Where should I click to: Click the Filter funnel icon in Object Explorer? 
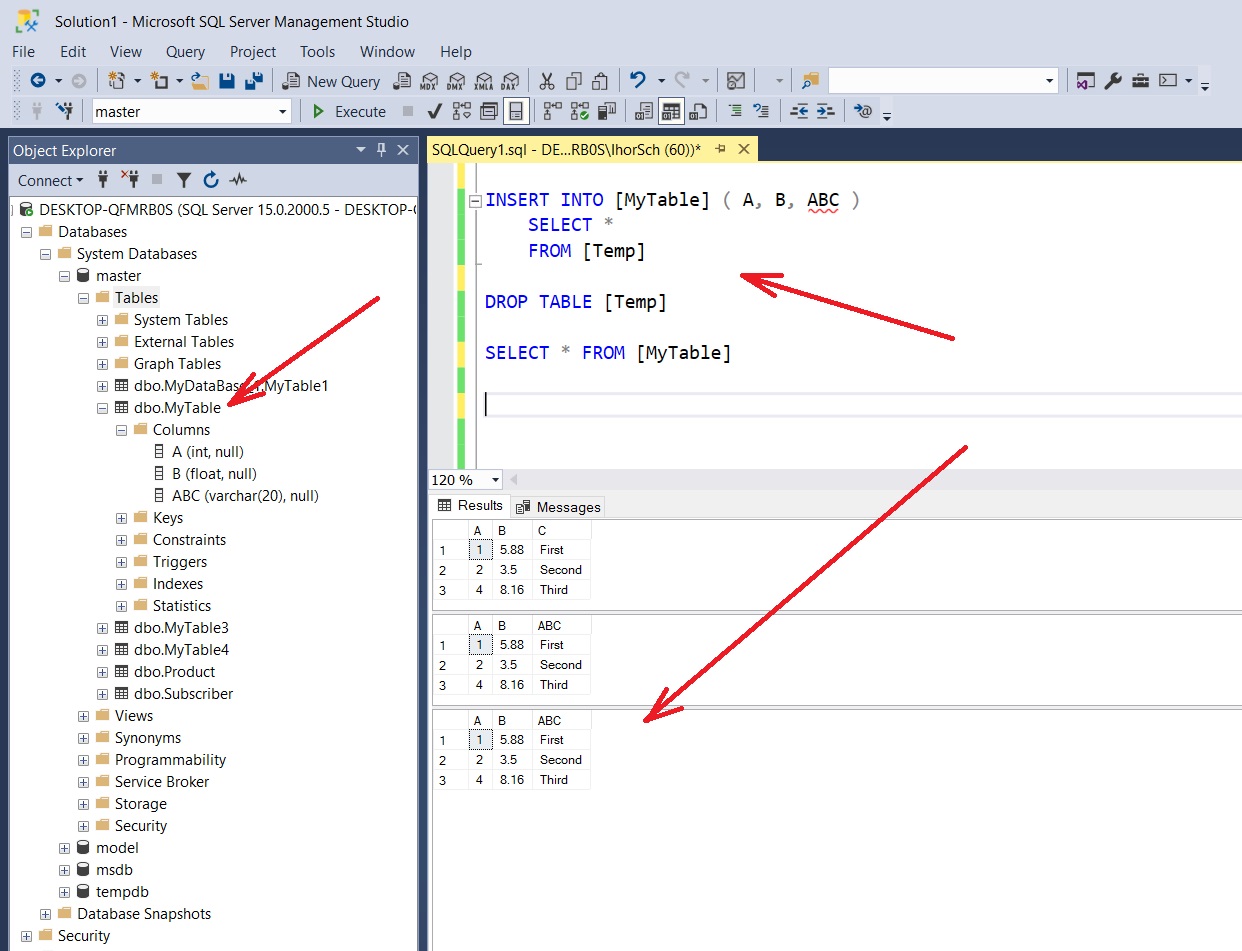[x=184, y=180]
